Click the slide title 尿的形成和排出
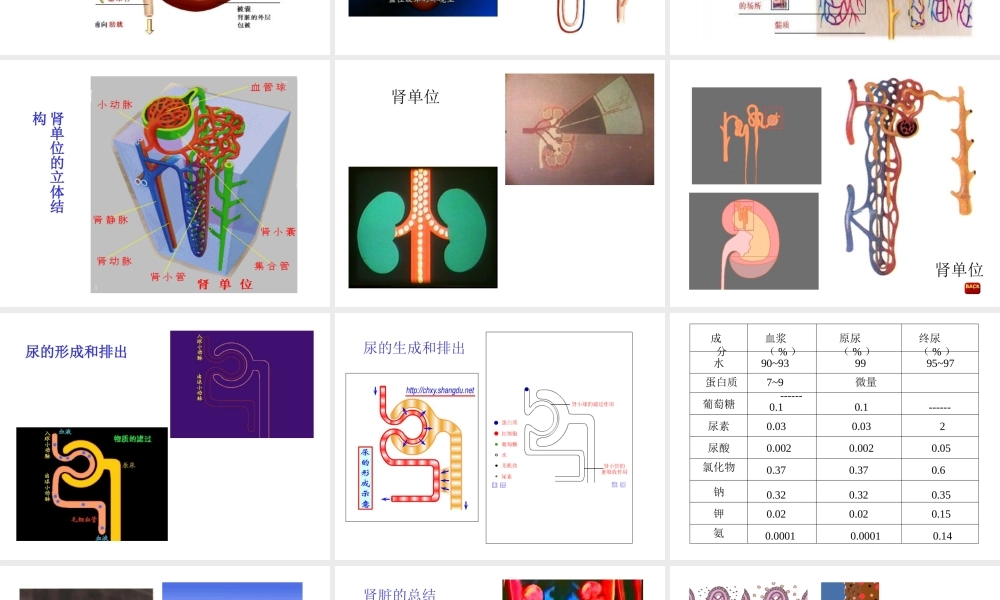1000x600 pixels. pyautogui.click(x=76, y=352)
